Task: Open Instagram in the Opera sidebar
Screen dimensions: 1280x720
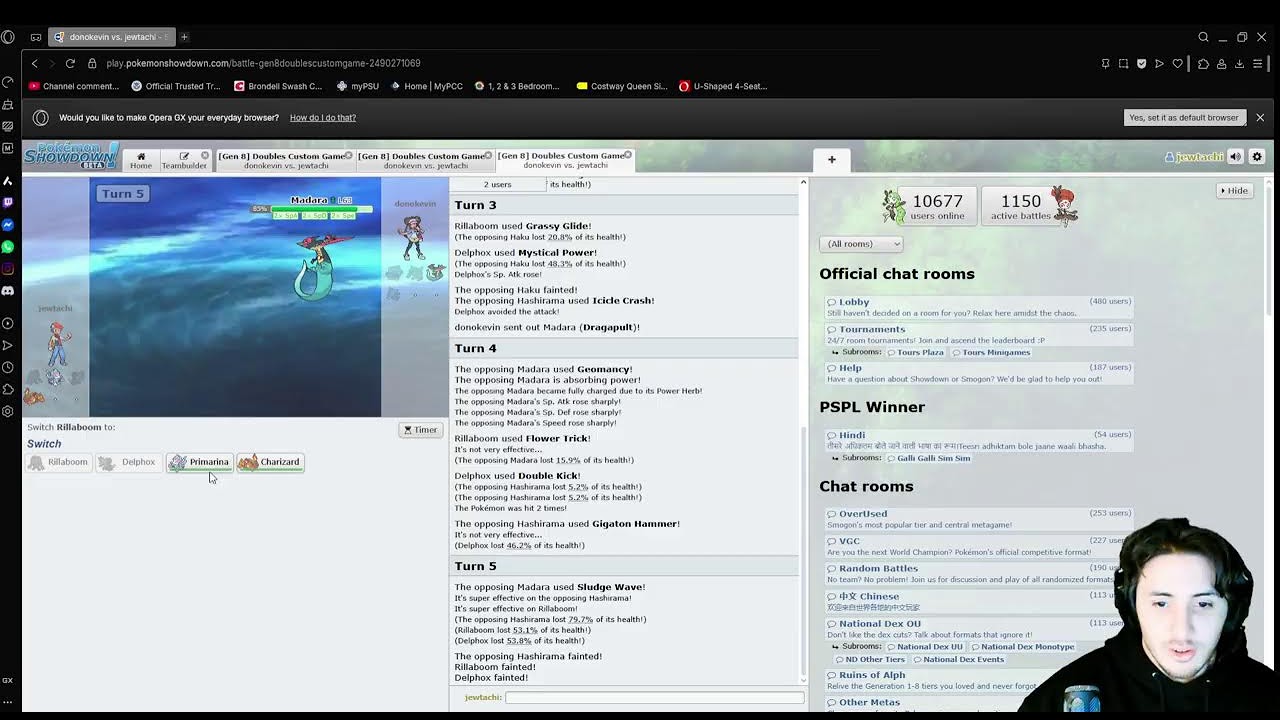Action: tap(8, 269)
